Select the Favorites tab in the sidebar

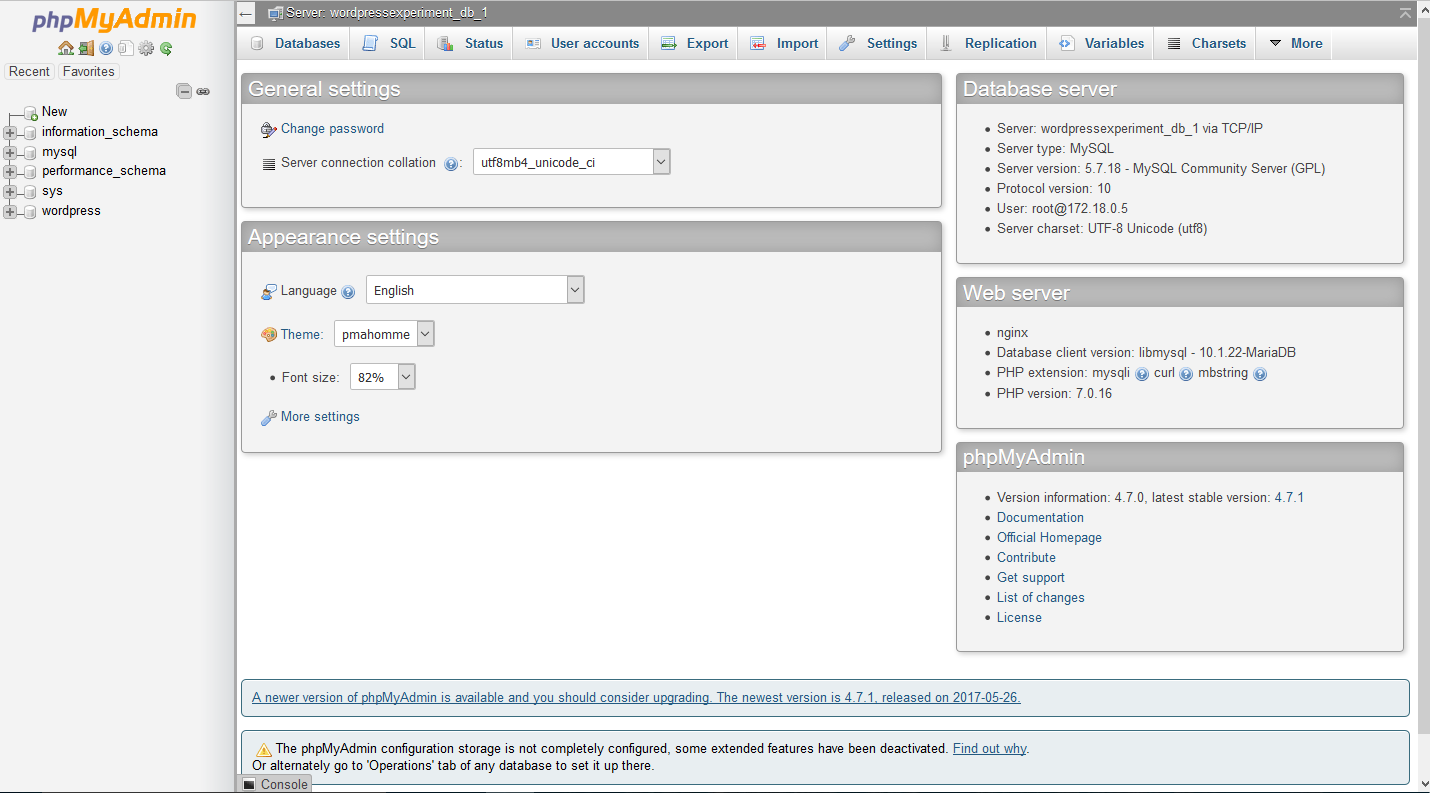pos(88,71)
